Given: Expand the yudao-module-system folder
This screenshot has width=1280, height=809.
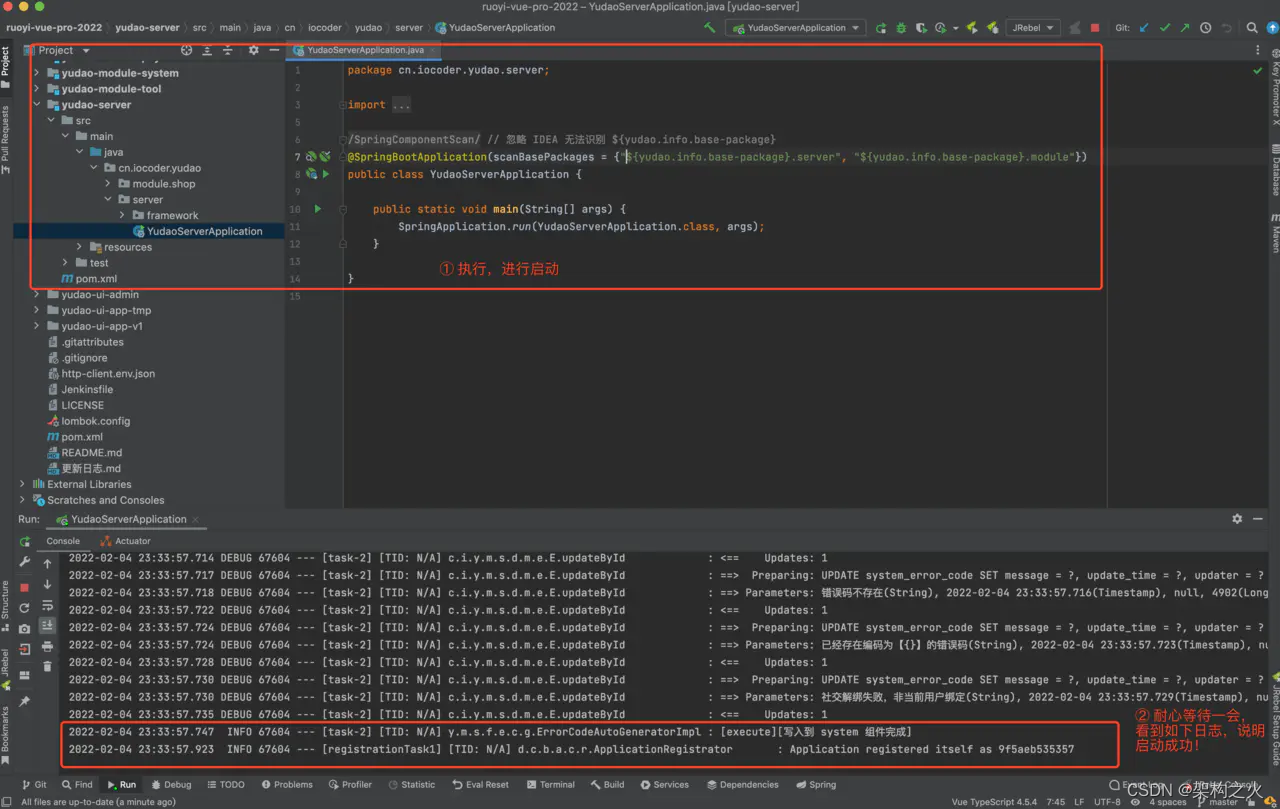Looking at the screenshot, I should pos(37,73).
